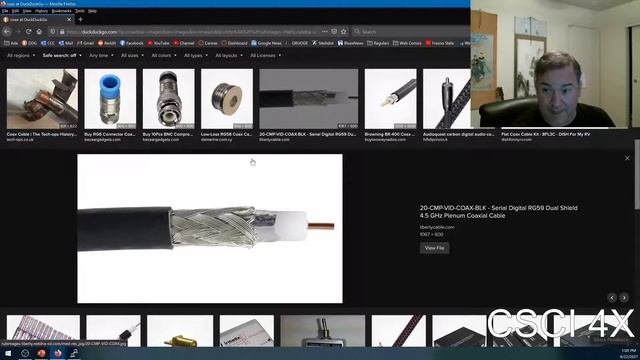Open the Tools menu
The height and width of the screenshot is (360, 640).
tap(80, 11)
